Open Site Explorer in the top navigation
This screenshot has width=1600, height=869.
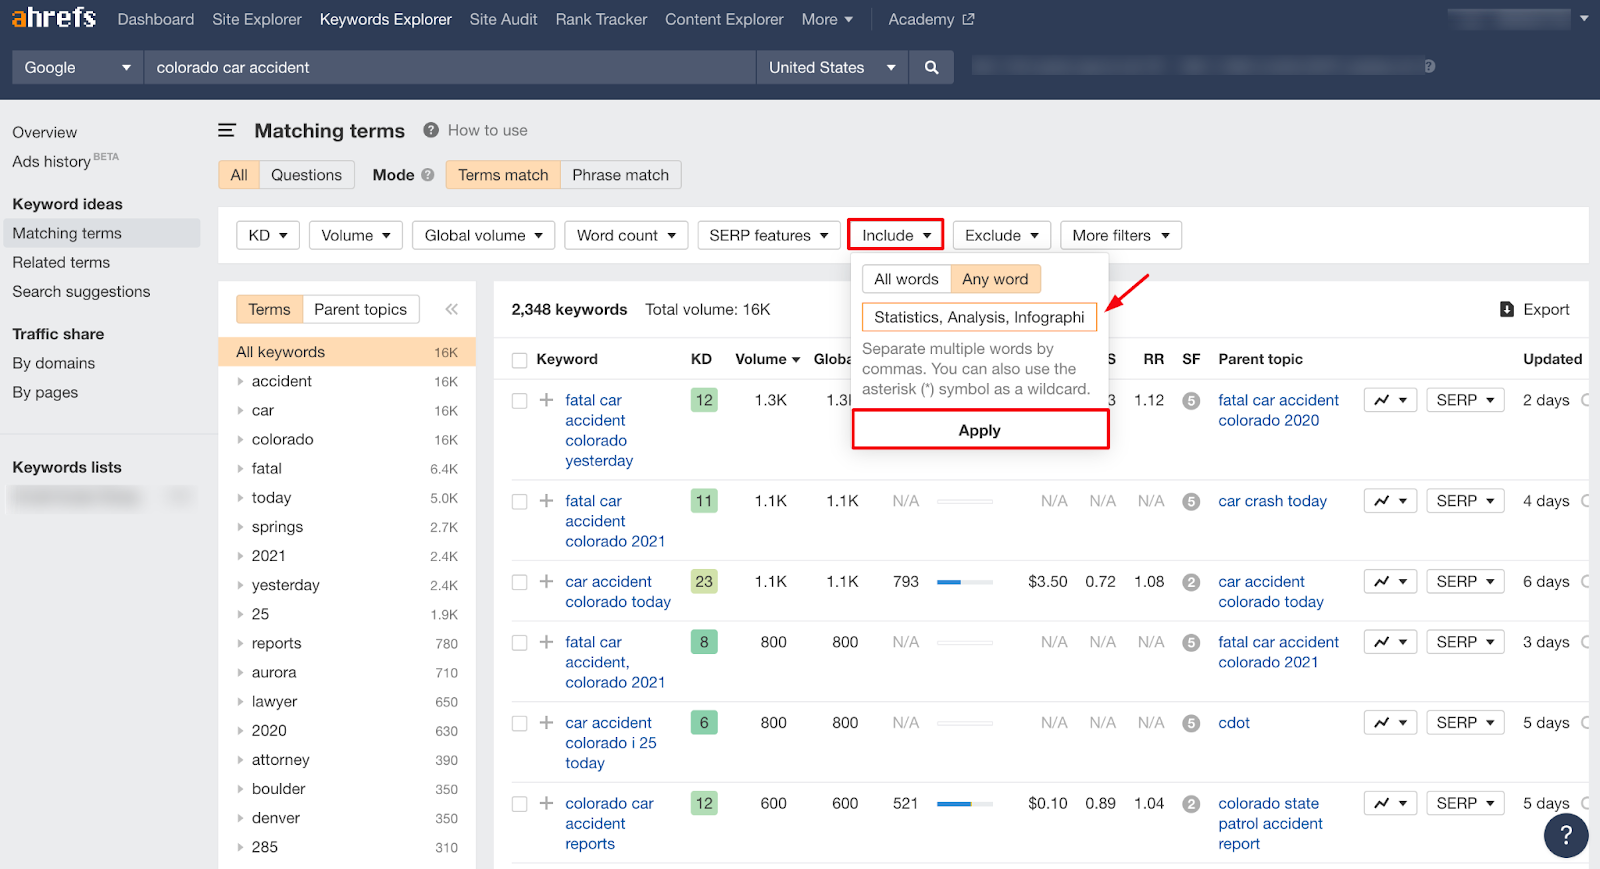[x=257, y=19]
